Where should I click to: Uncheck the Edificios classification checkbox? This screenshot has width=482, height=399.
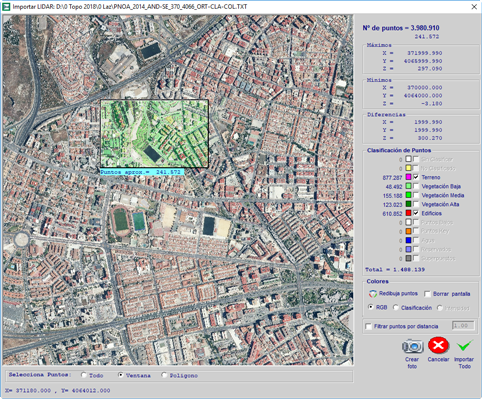[416, 213]
